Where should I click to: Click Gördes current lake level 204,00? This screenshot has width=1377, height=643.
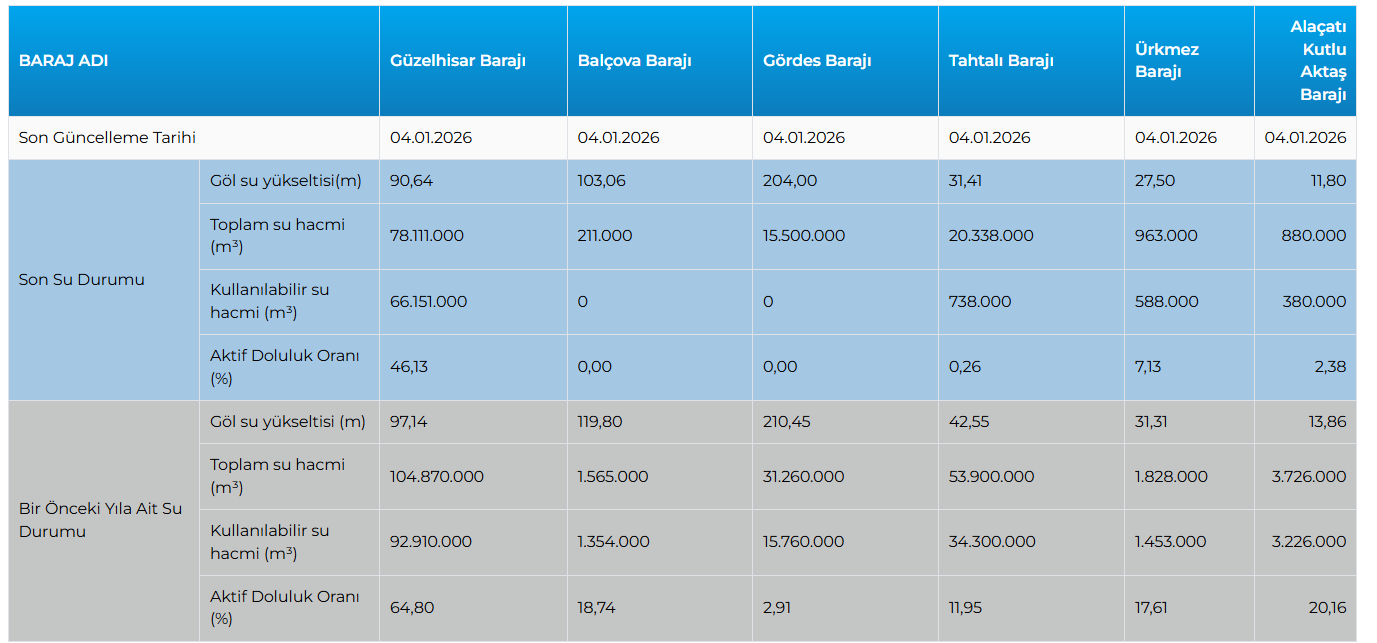point(790,181)
